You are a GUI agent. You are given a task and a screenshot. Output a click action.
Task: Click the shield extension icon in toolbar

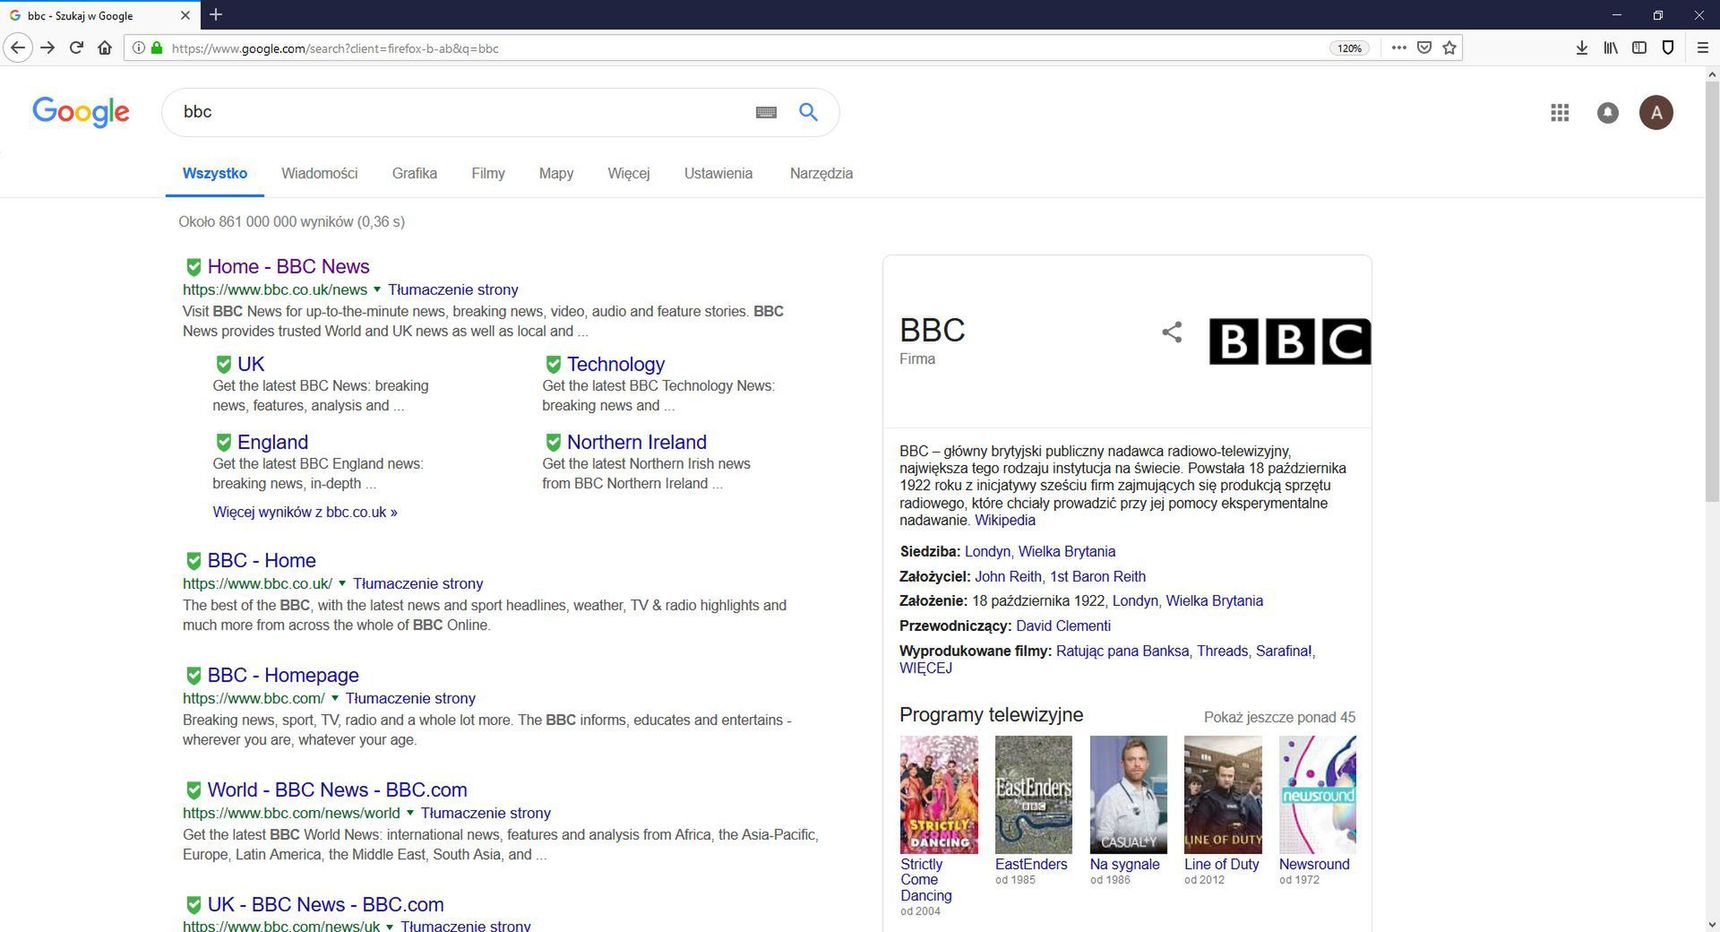tap(1668, 48)
